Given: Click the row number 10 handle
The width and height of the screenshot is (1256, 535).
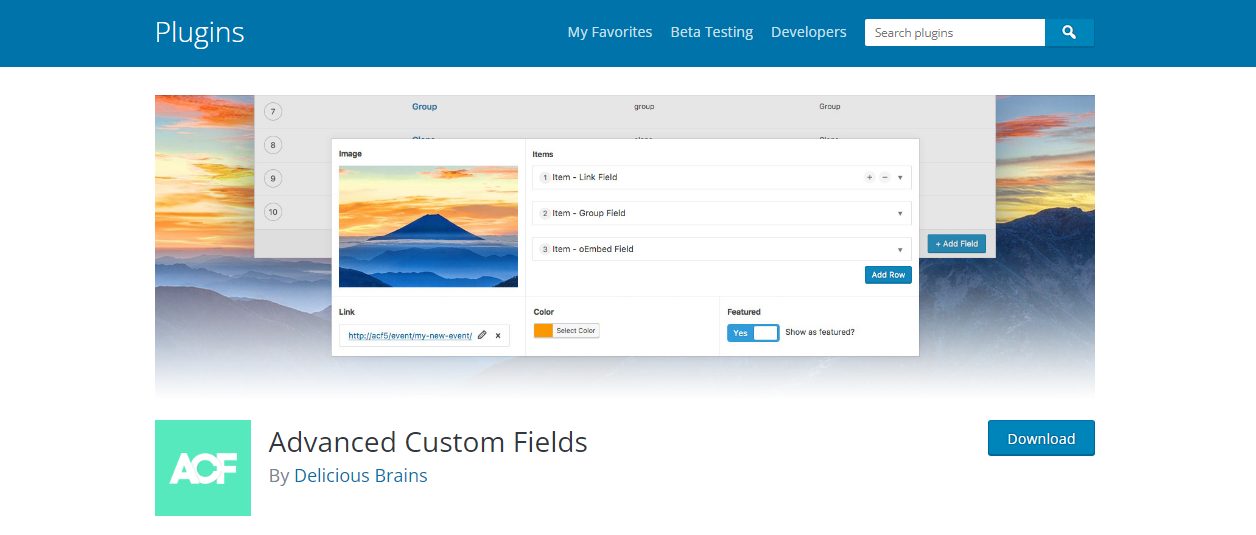Looking at the screenshot, I should (x=274, y=212).
